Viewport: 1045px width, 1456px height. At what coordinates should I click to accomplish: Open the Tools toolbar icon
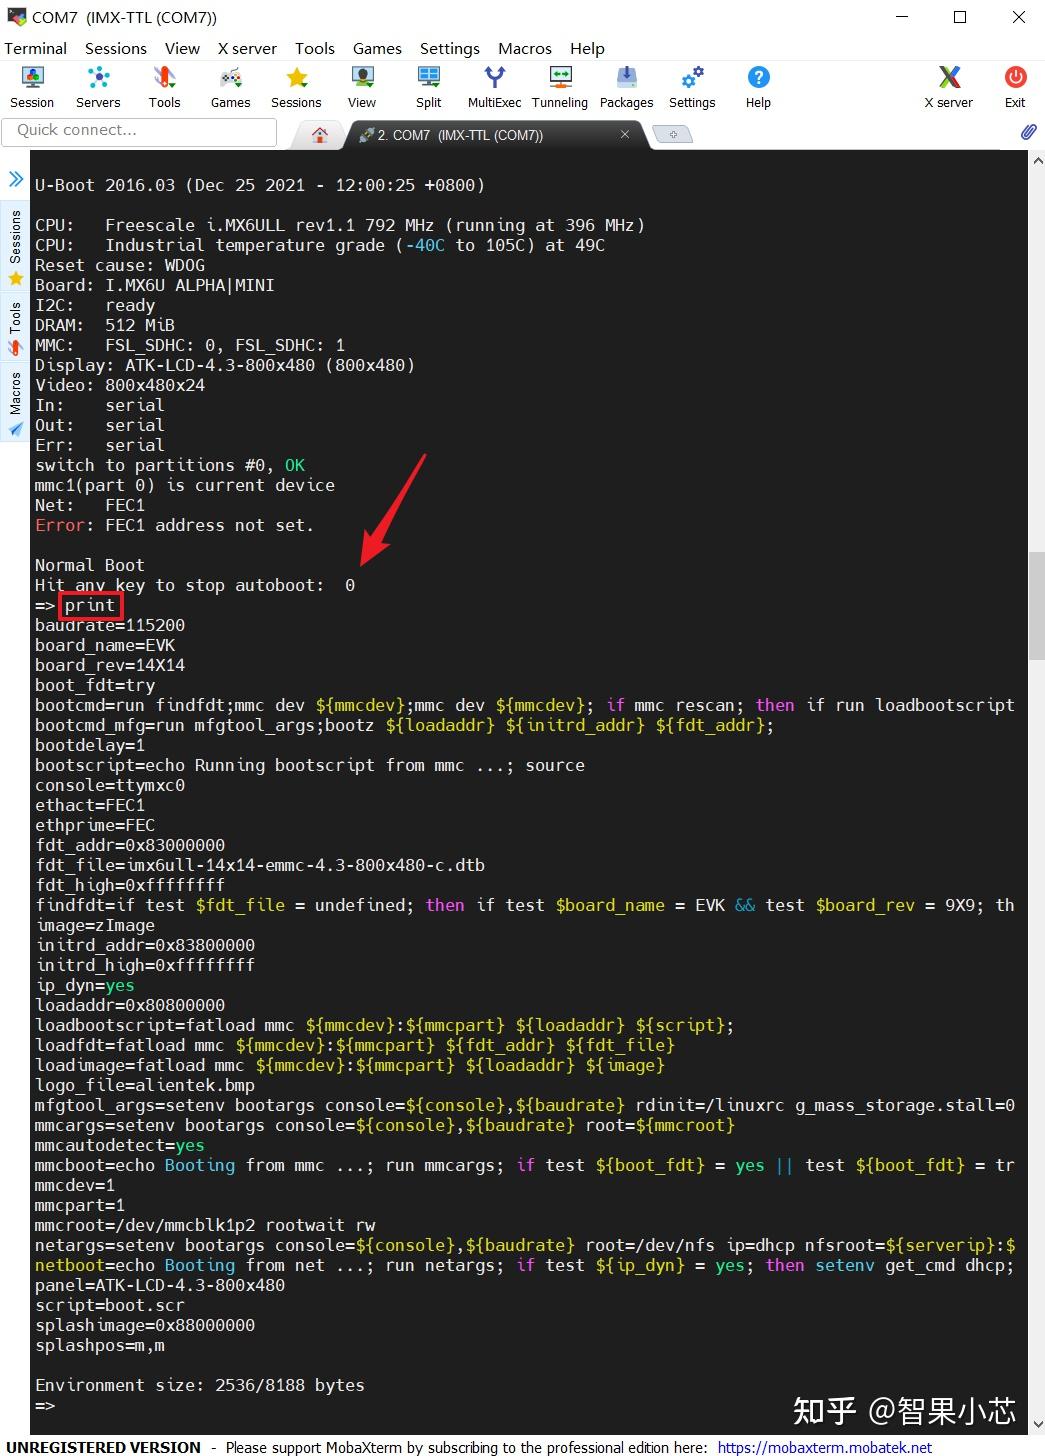164,87
